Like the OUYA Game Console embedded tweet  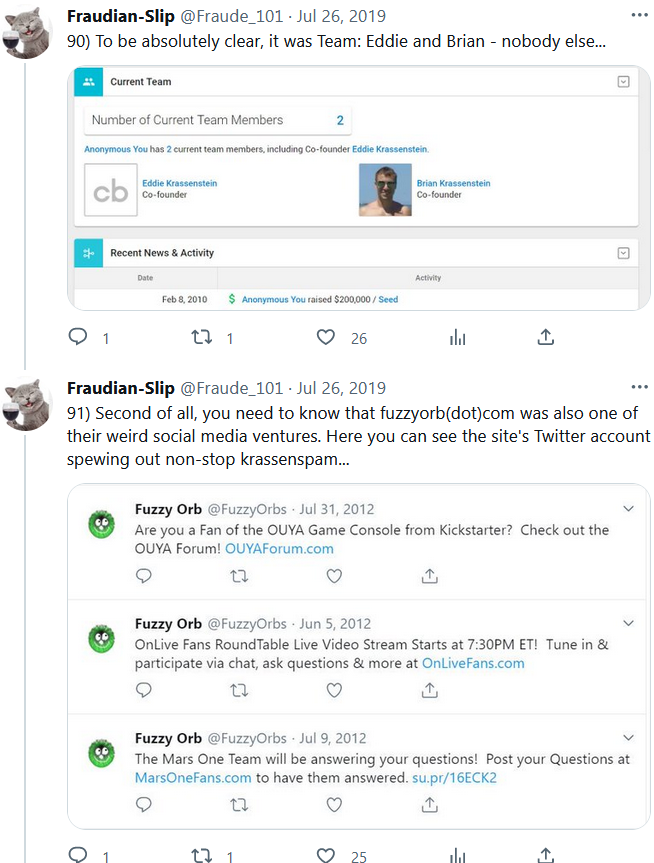pos(334,575)
